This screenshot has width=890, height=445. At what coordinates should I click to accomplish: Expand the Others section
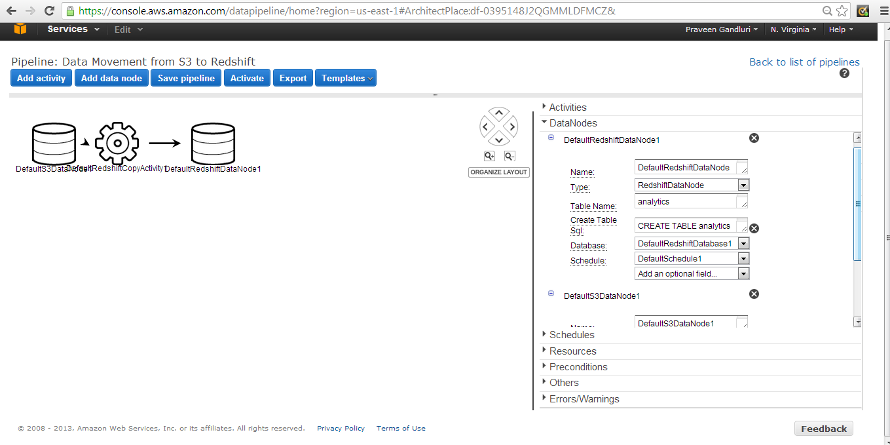tap(560, 383)
